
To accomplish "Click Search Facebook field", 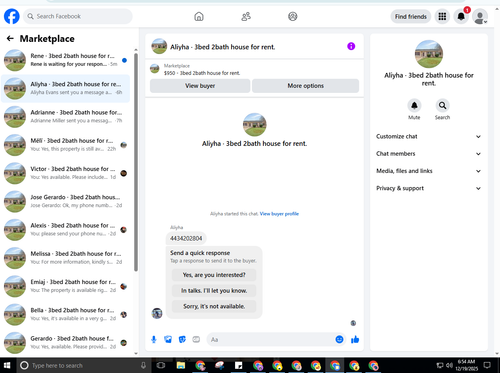I will pyautogui.click(x=78, y=16).
